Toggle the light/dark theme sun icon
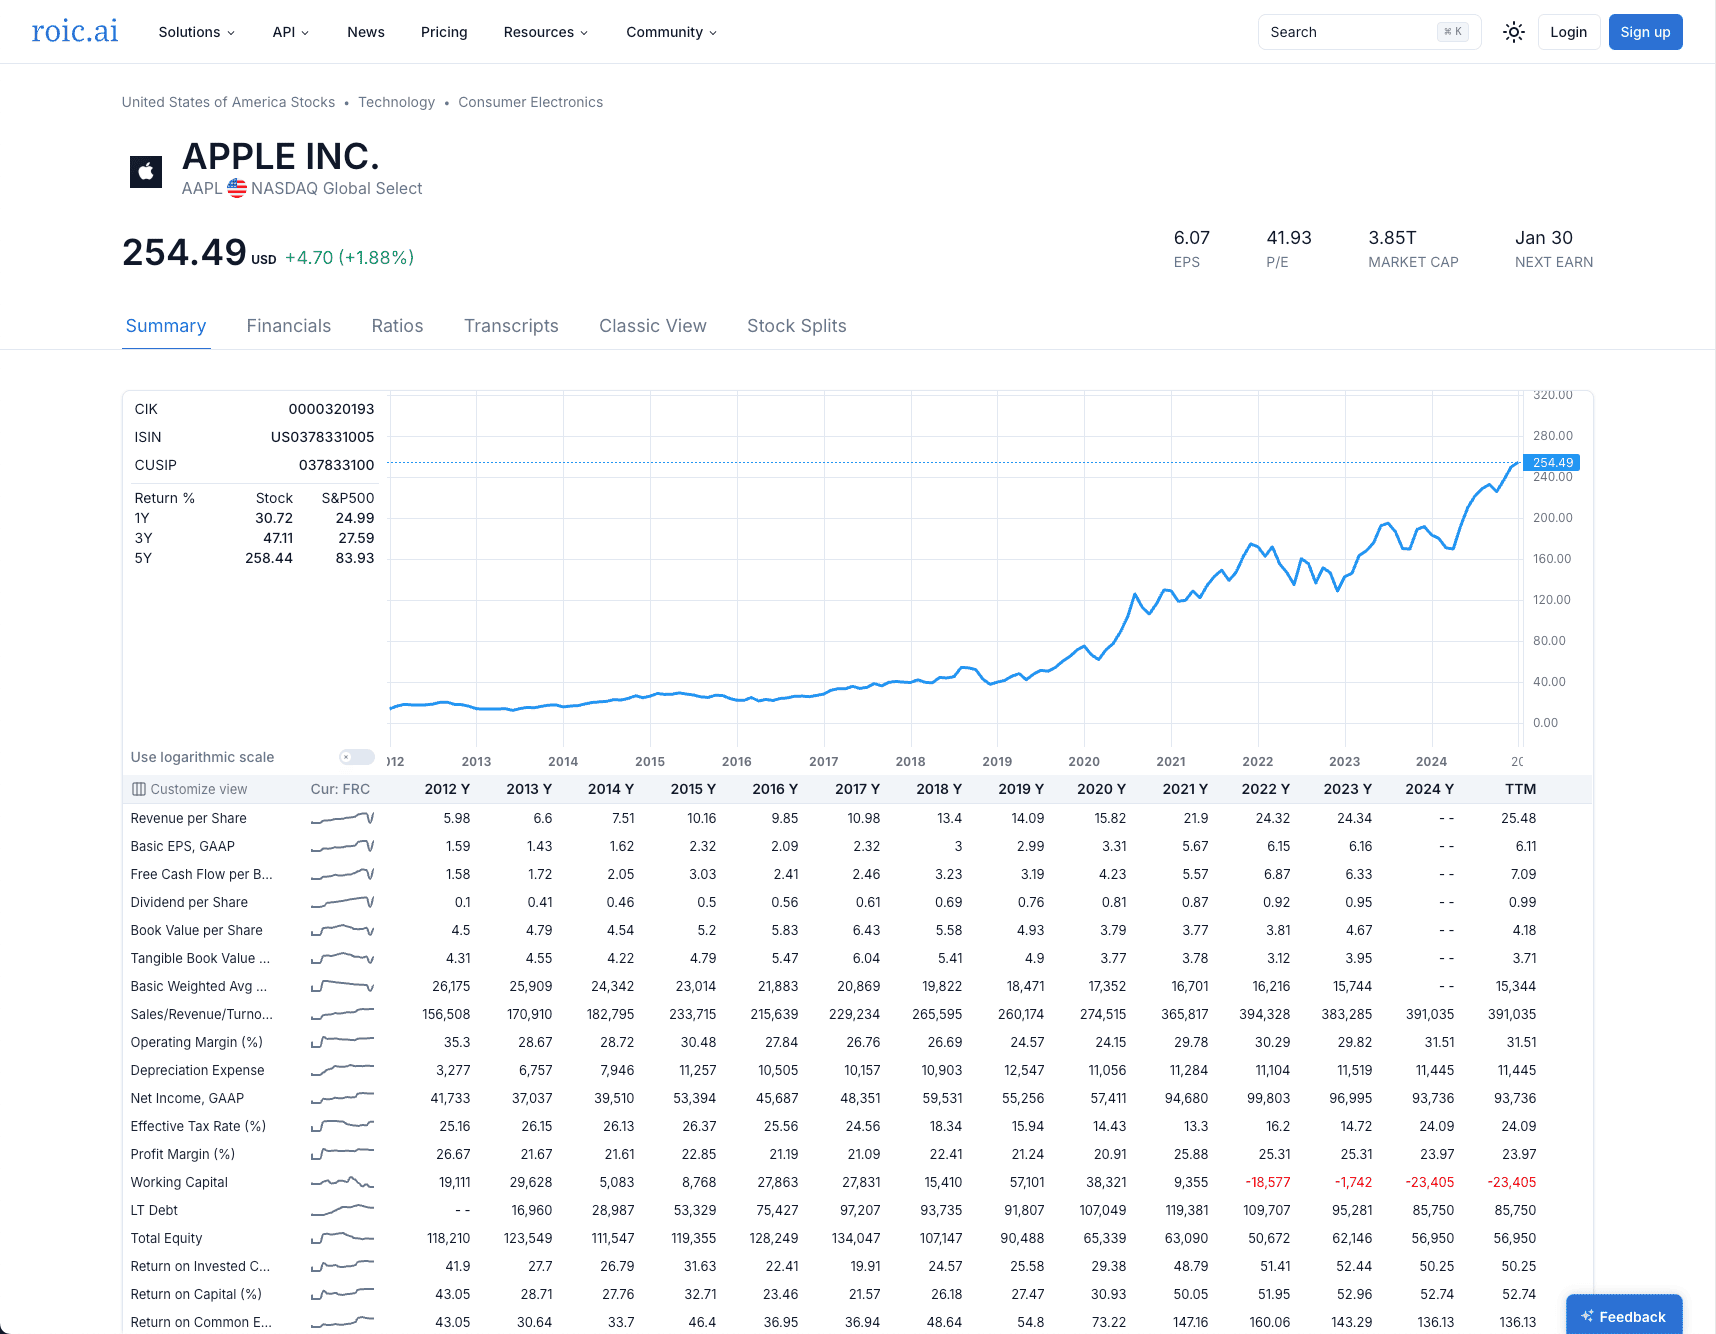Image resolution: width=1716 pixels, height=1334 pixels. (1514, 32)
